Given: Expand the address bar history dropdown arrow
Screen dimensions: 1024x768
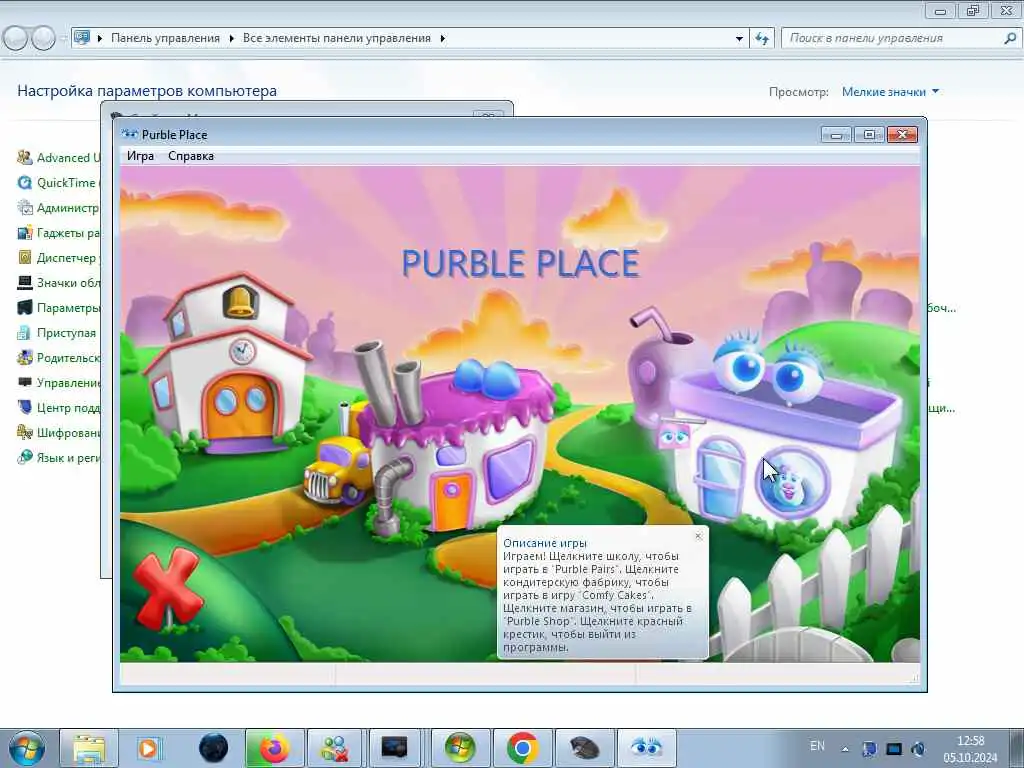Looking at the screenshot, I should (x=739, y=38).
